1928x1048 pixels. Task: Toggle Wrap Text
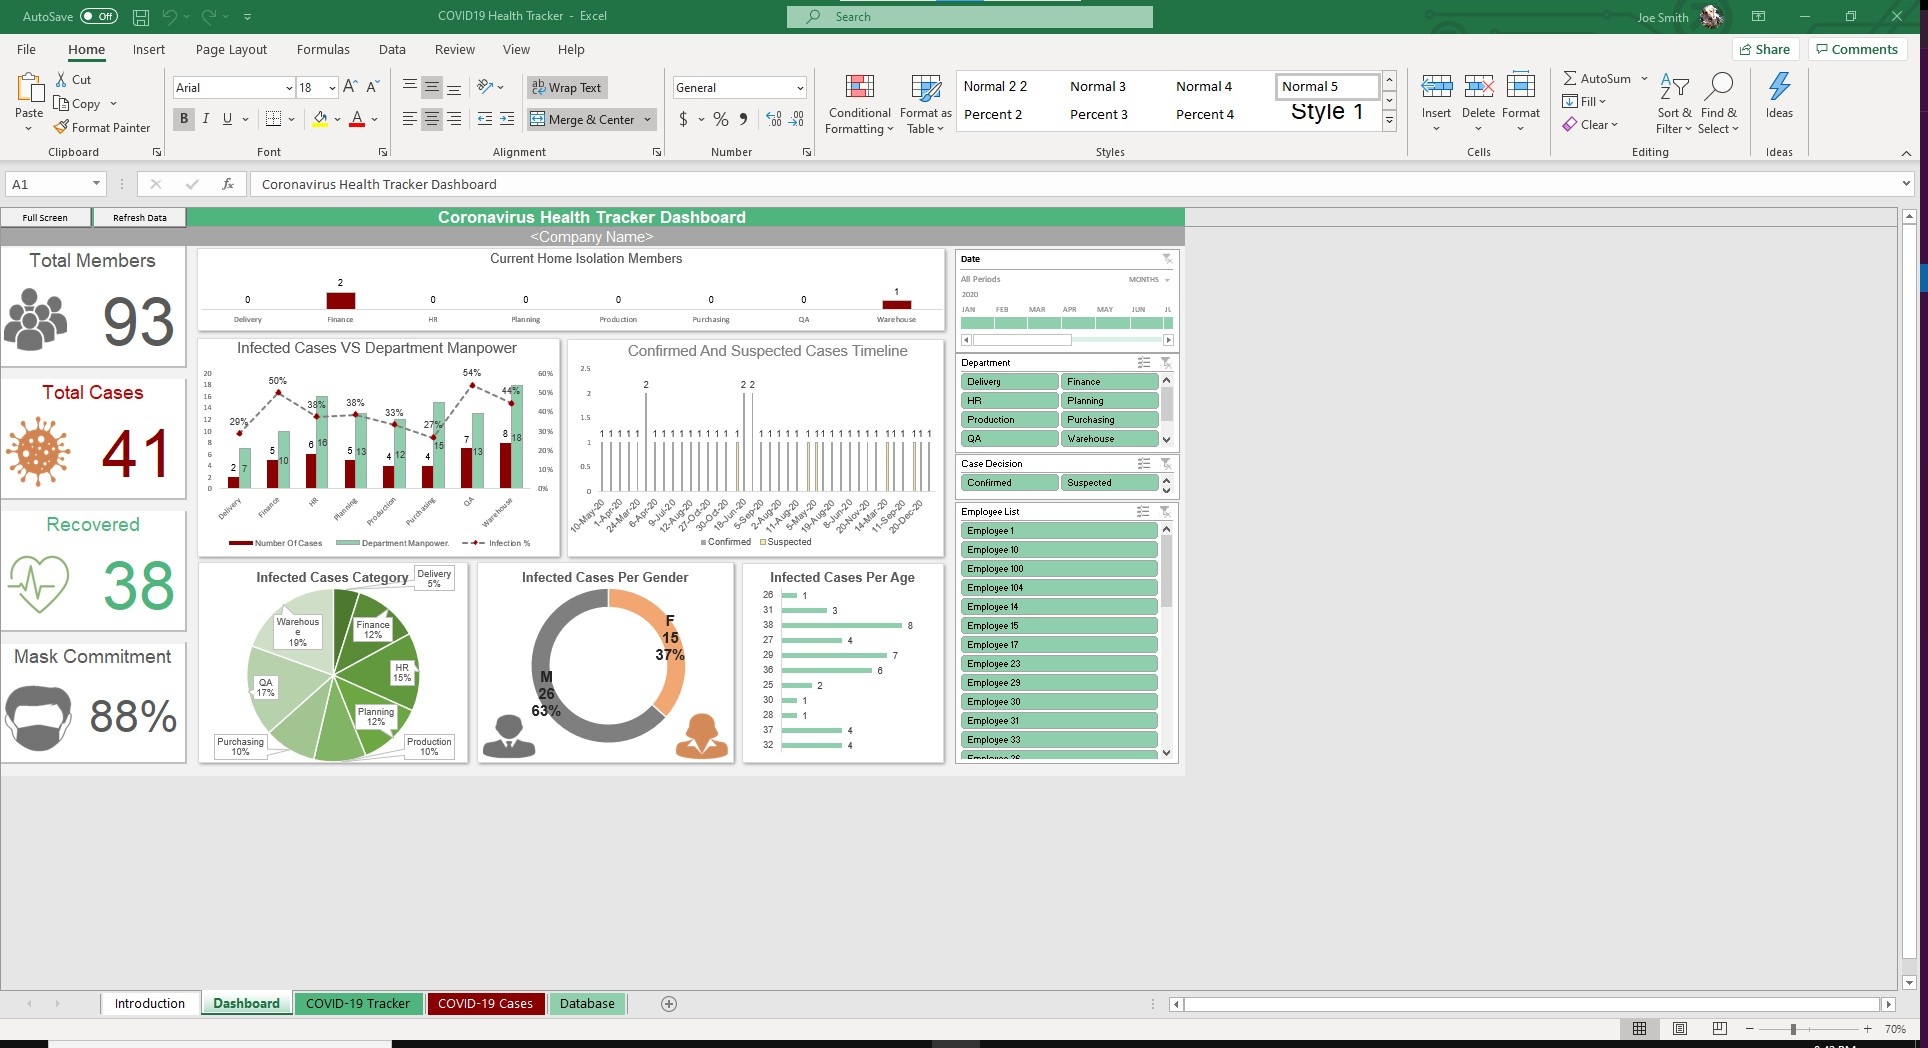567,87
